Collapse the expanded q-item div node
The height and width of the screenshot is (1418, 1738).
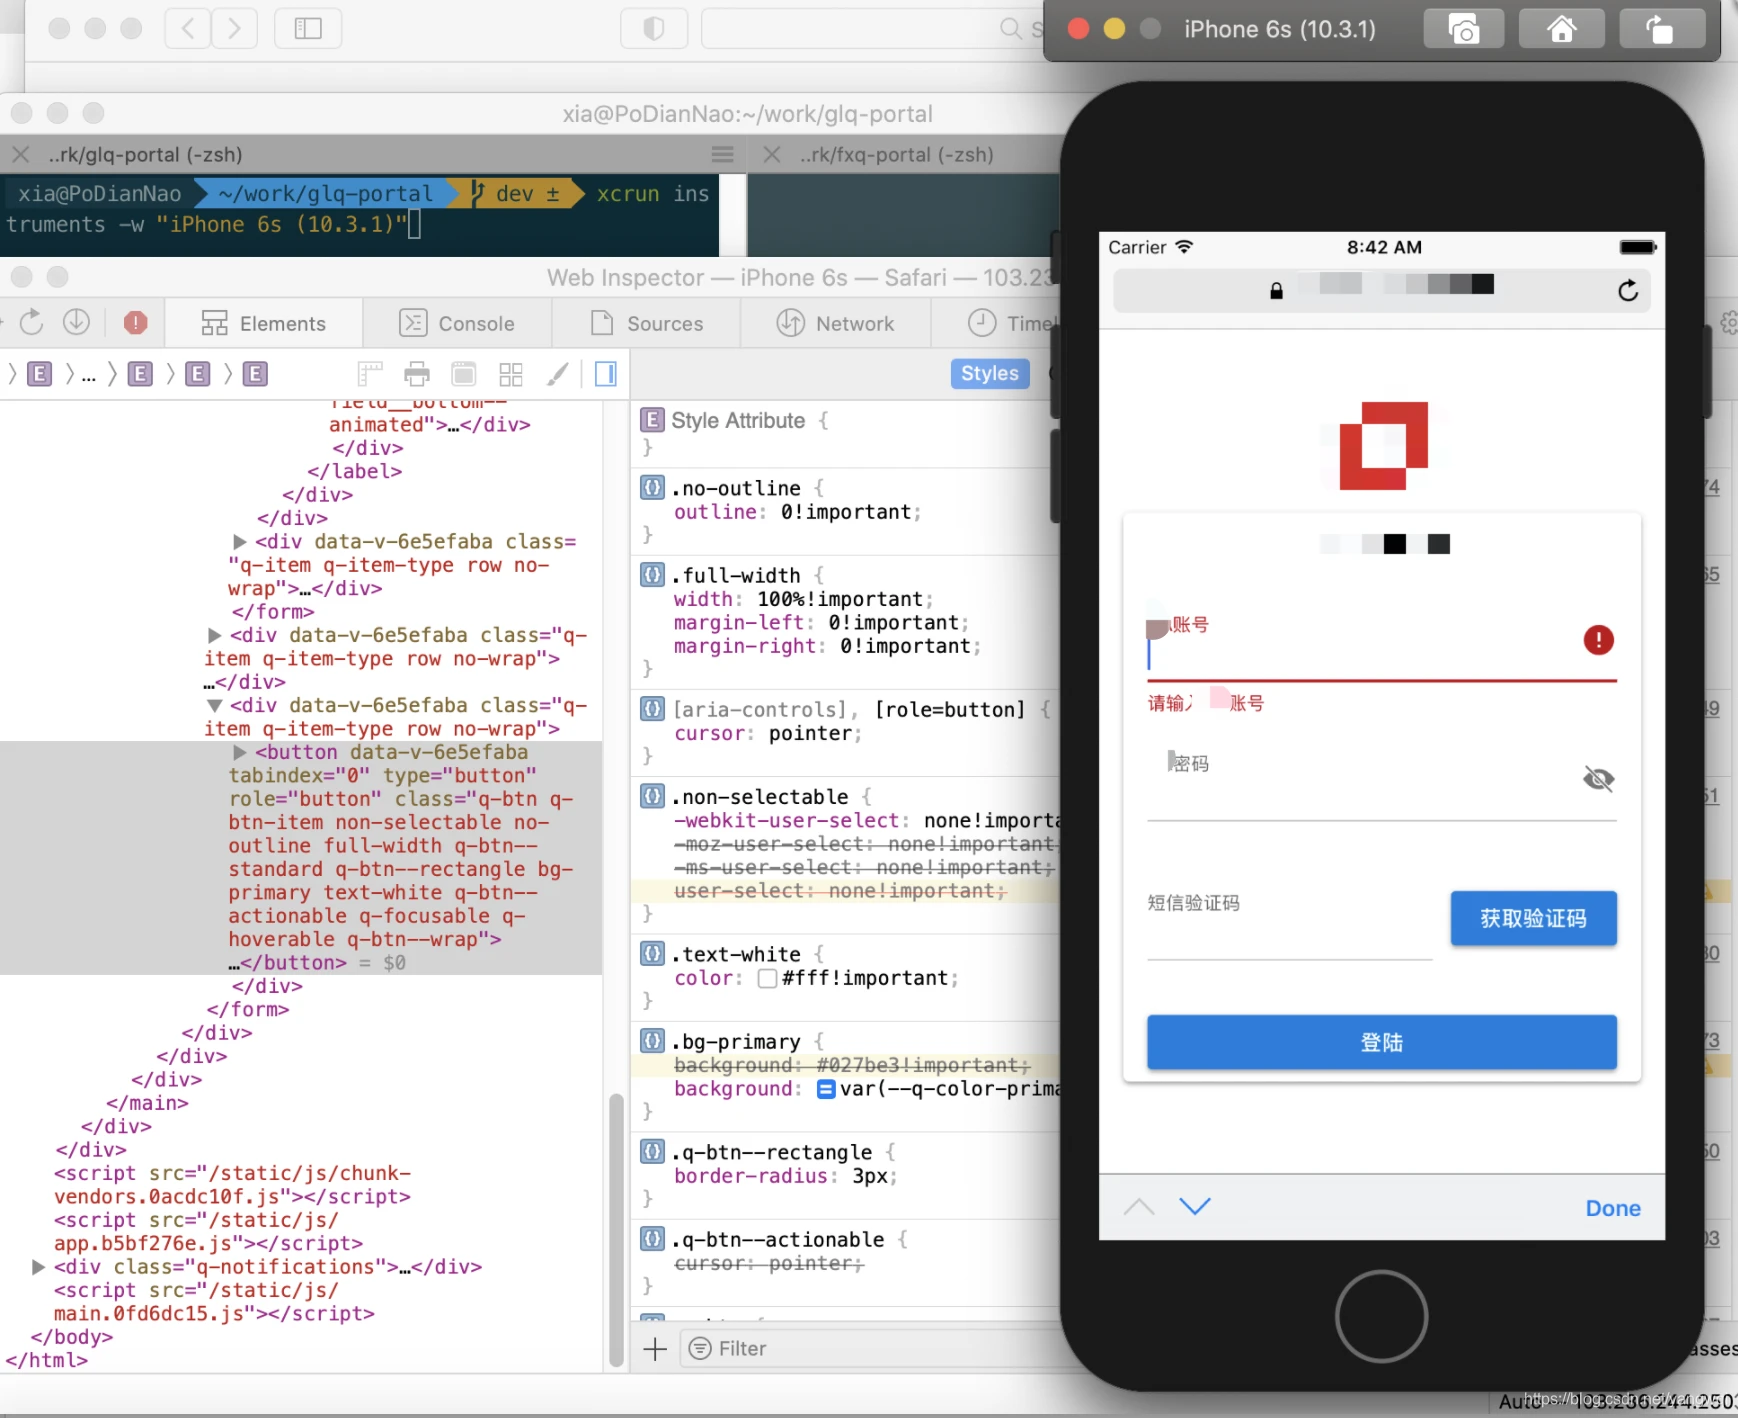click(214, 705)
